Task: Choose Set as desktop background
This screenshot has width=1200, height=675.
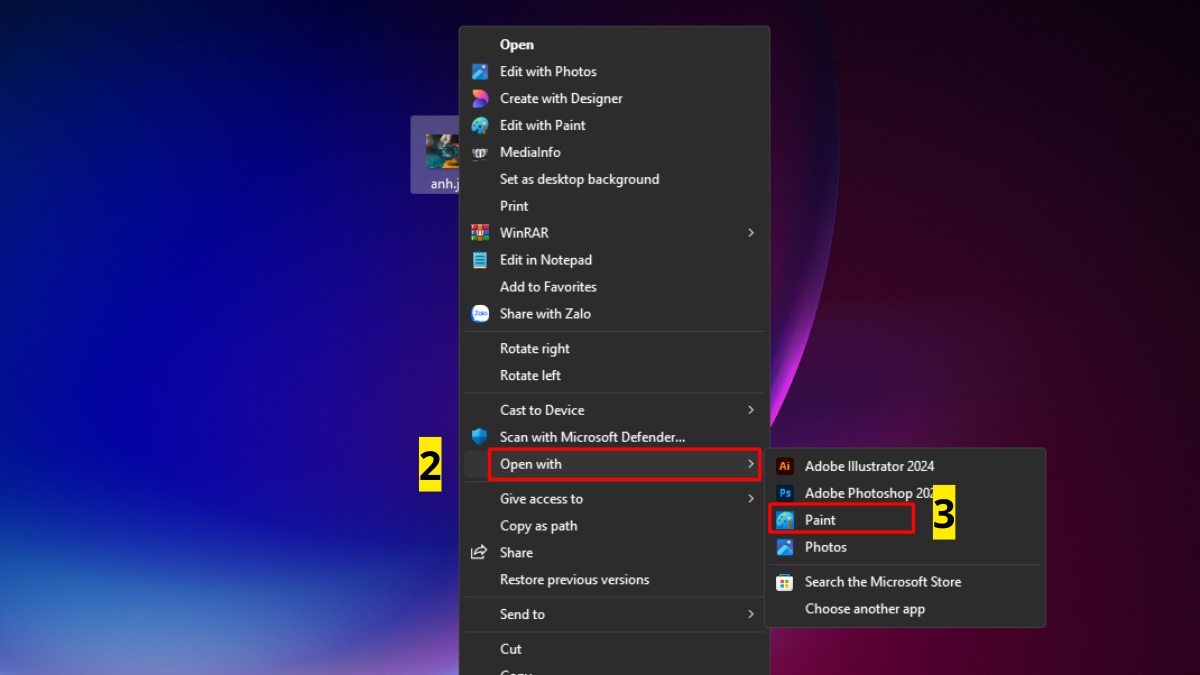Action: pyautogui.click(x=579, y=179)
